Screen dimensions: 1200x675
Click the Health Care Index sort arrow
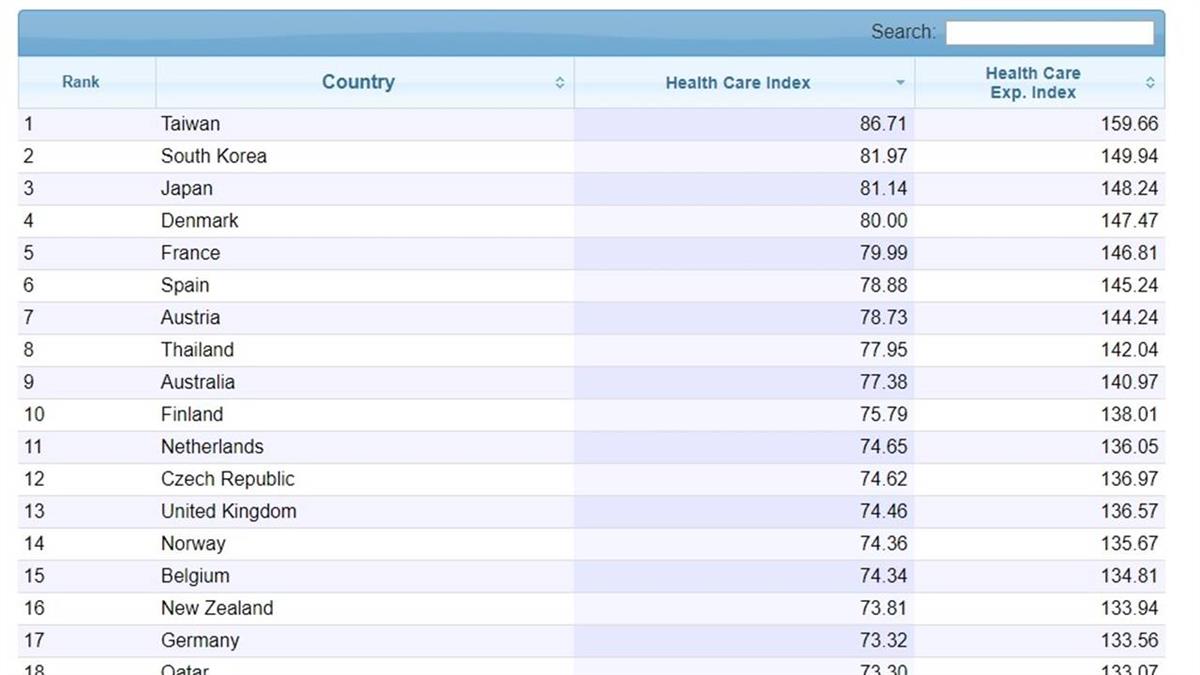(900, 83)
